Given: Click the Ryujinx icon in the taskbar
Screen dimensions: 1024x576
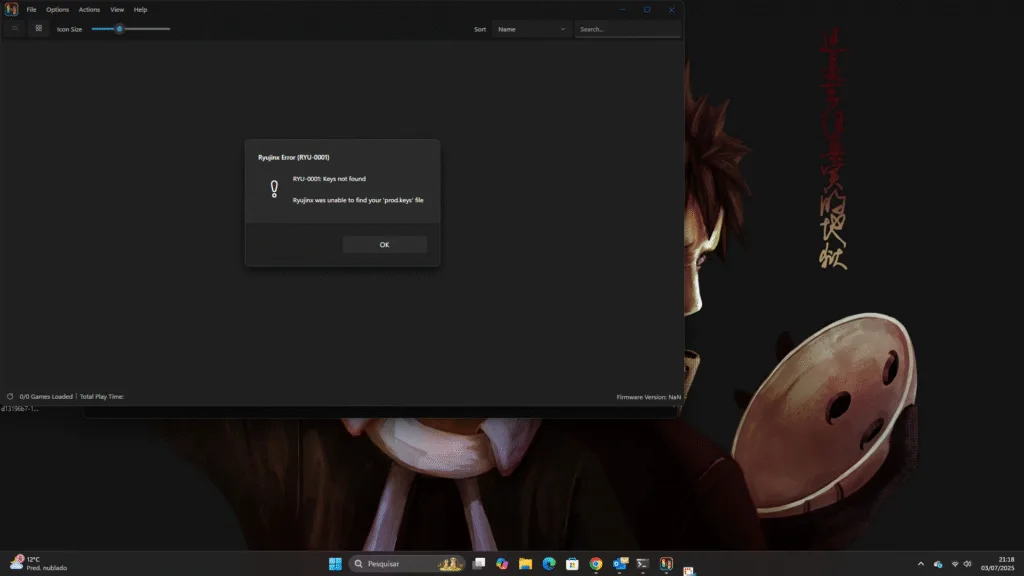Looking at the screenshot, I should click(x=666, y=564).
